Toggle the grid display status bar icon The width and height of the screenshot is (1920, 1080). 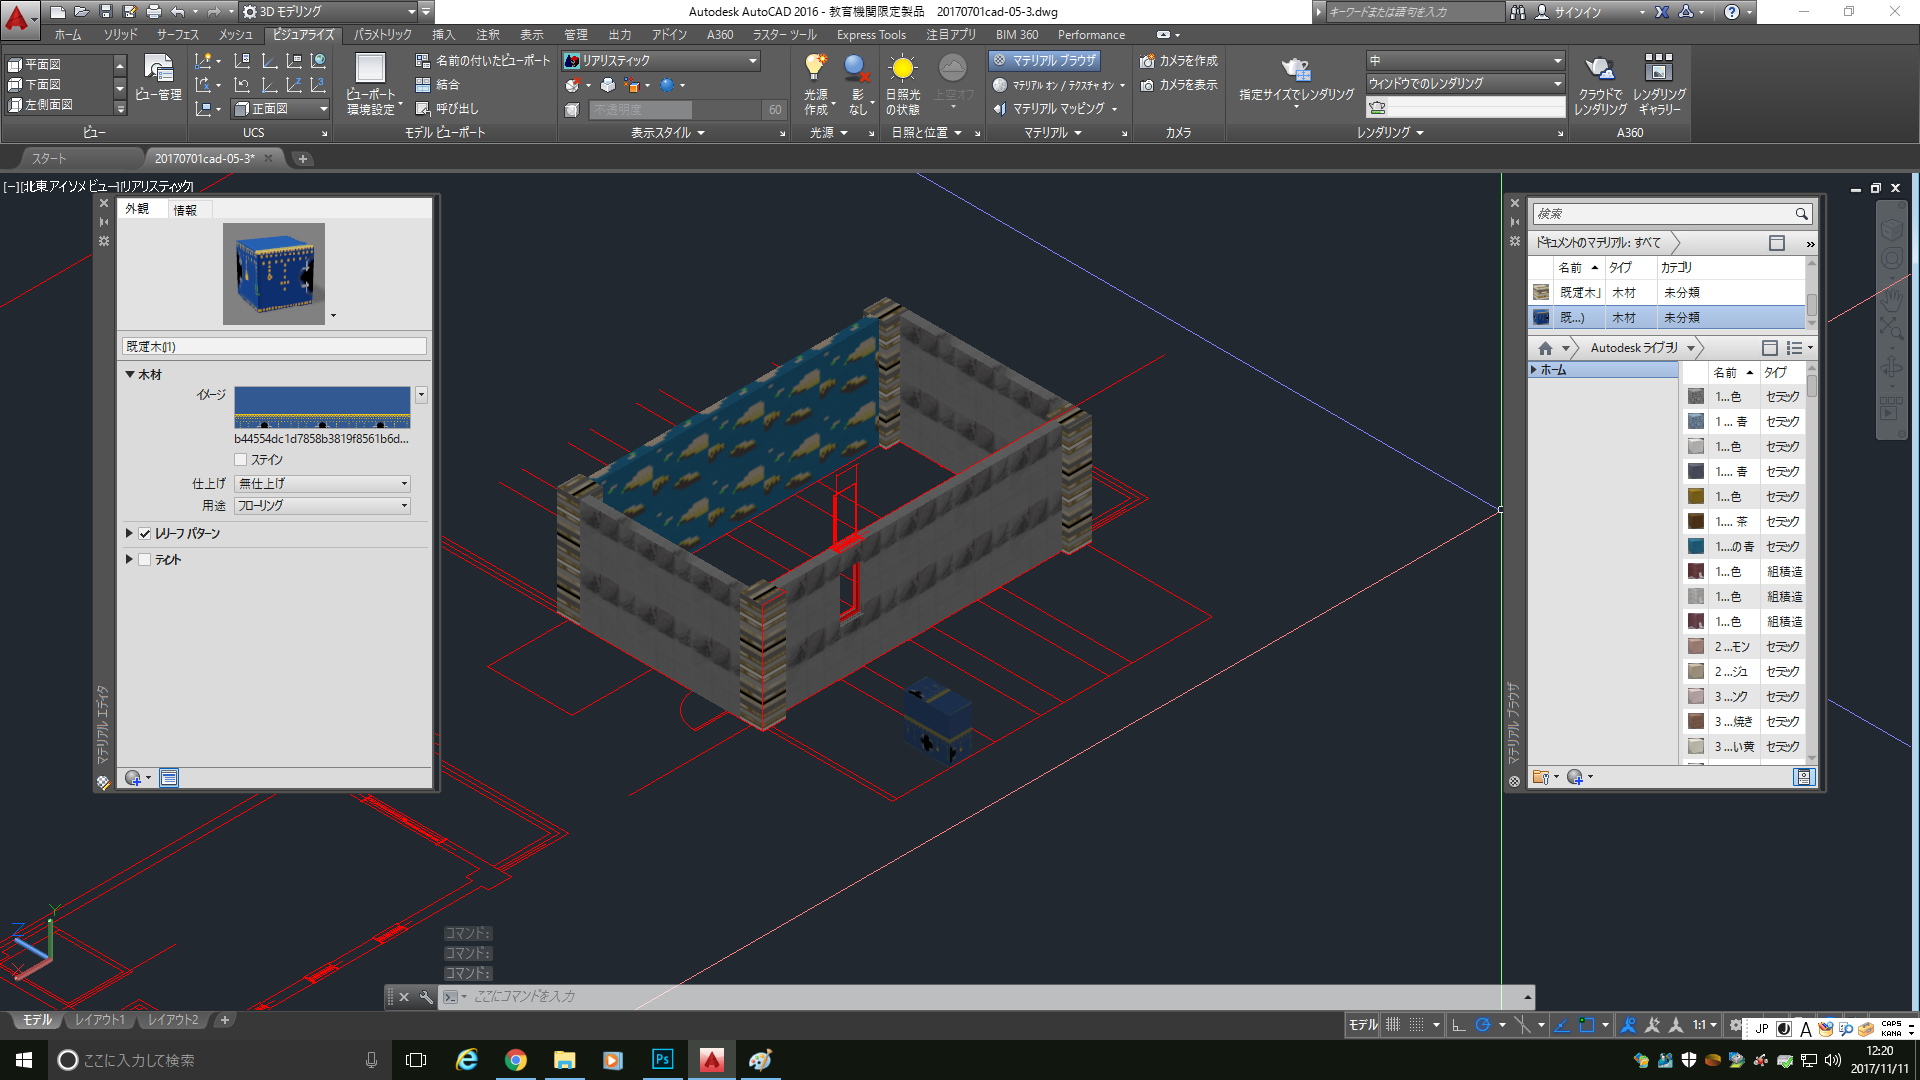[1392, 1025]
